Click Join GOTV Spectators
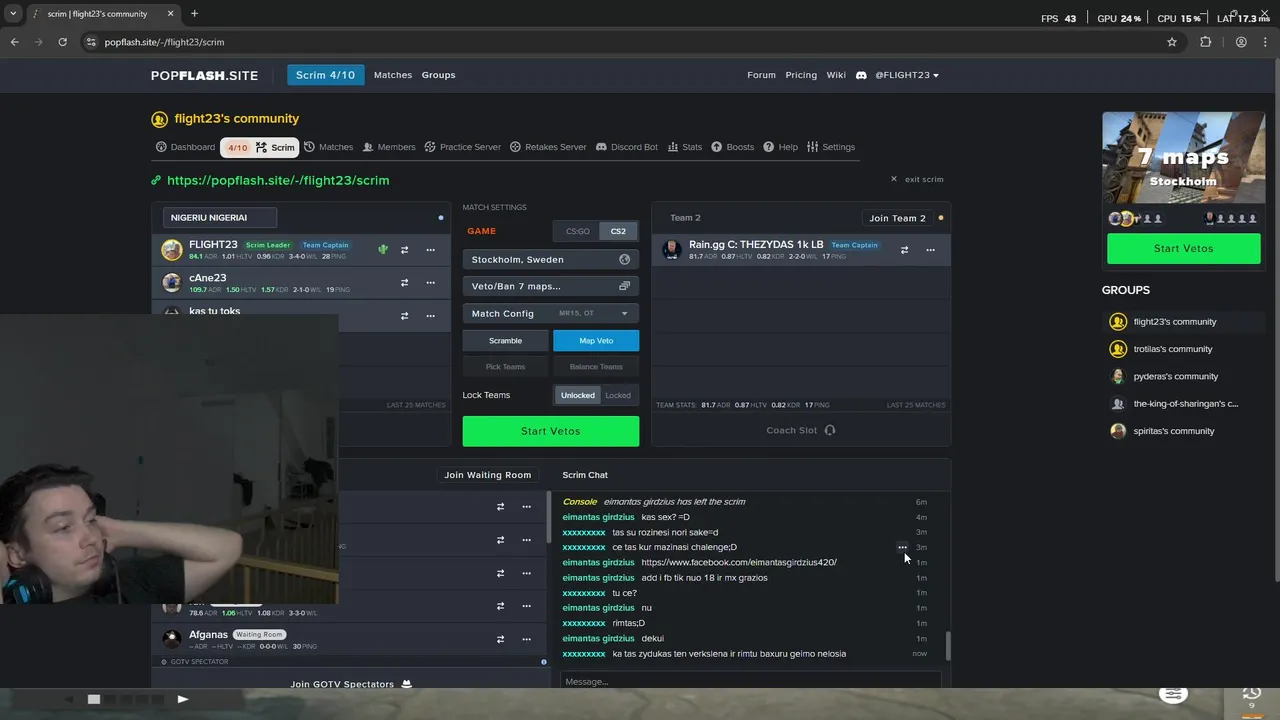Screen dimensions: 1280x720 [351, 684]
